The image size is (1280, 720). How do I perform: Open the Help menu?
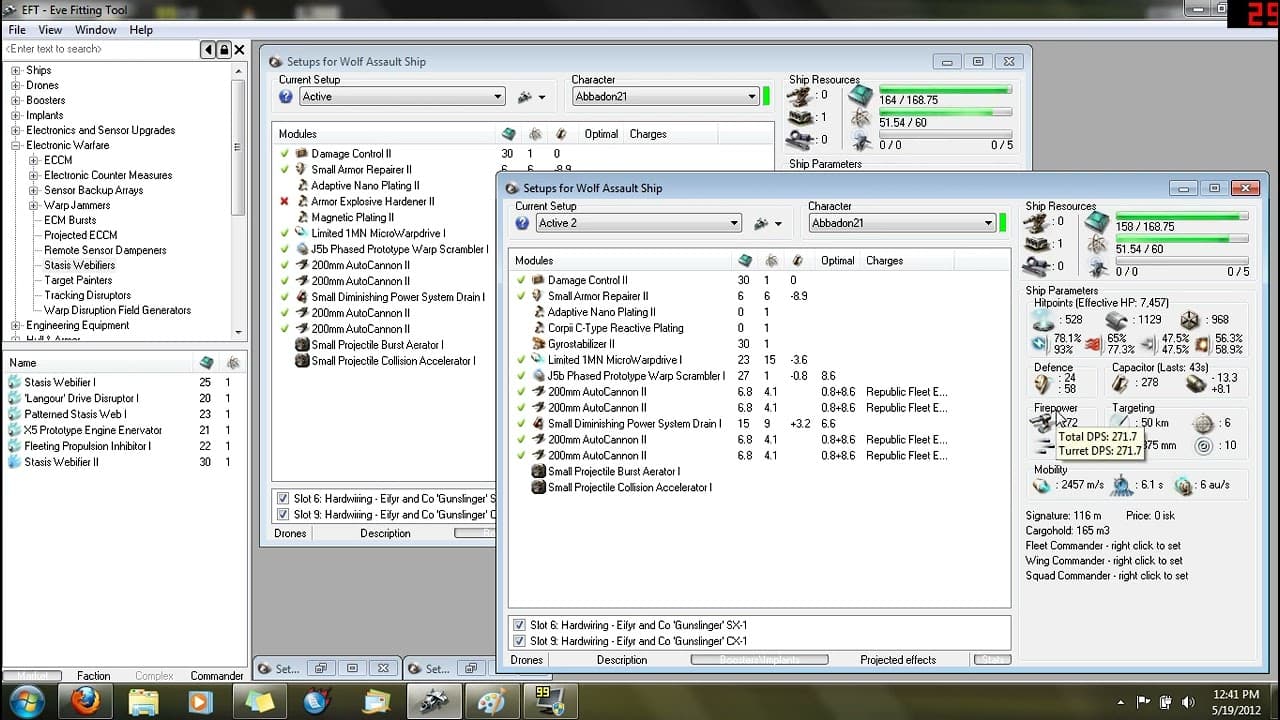click(x=141, y=30)
